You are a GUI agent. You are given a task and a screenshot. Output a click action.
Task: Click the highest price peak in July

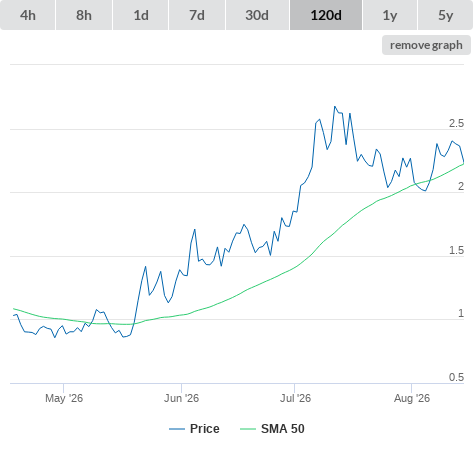(x=335, y=107)
